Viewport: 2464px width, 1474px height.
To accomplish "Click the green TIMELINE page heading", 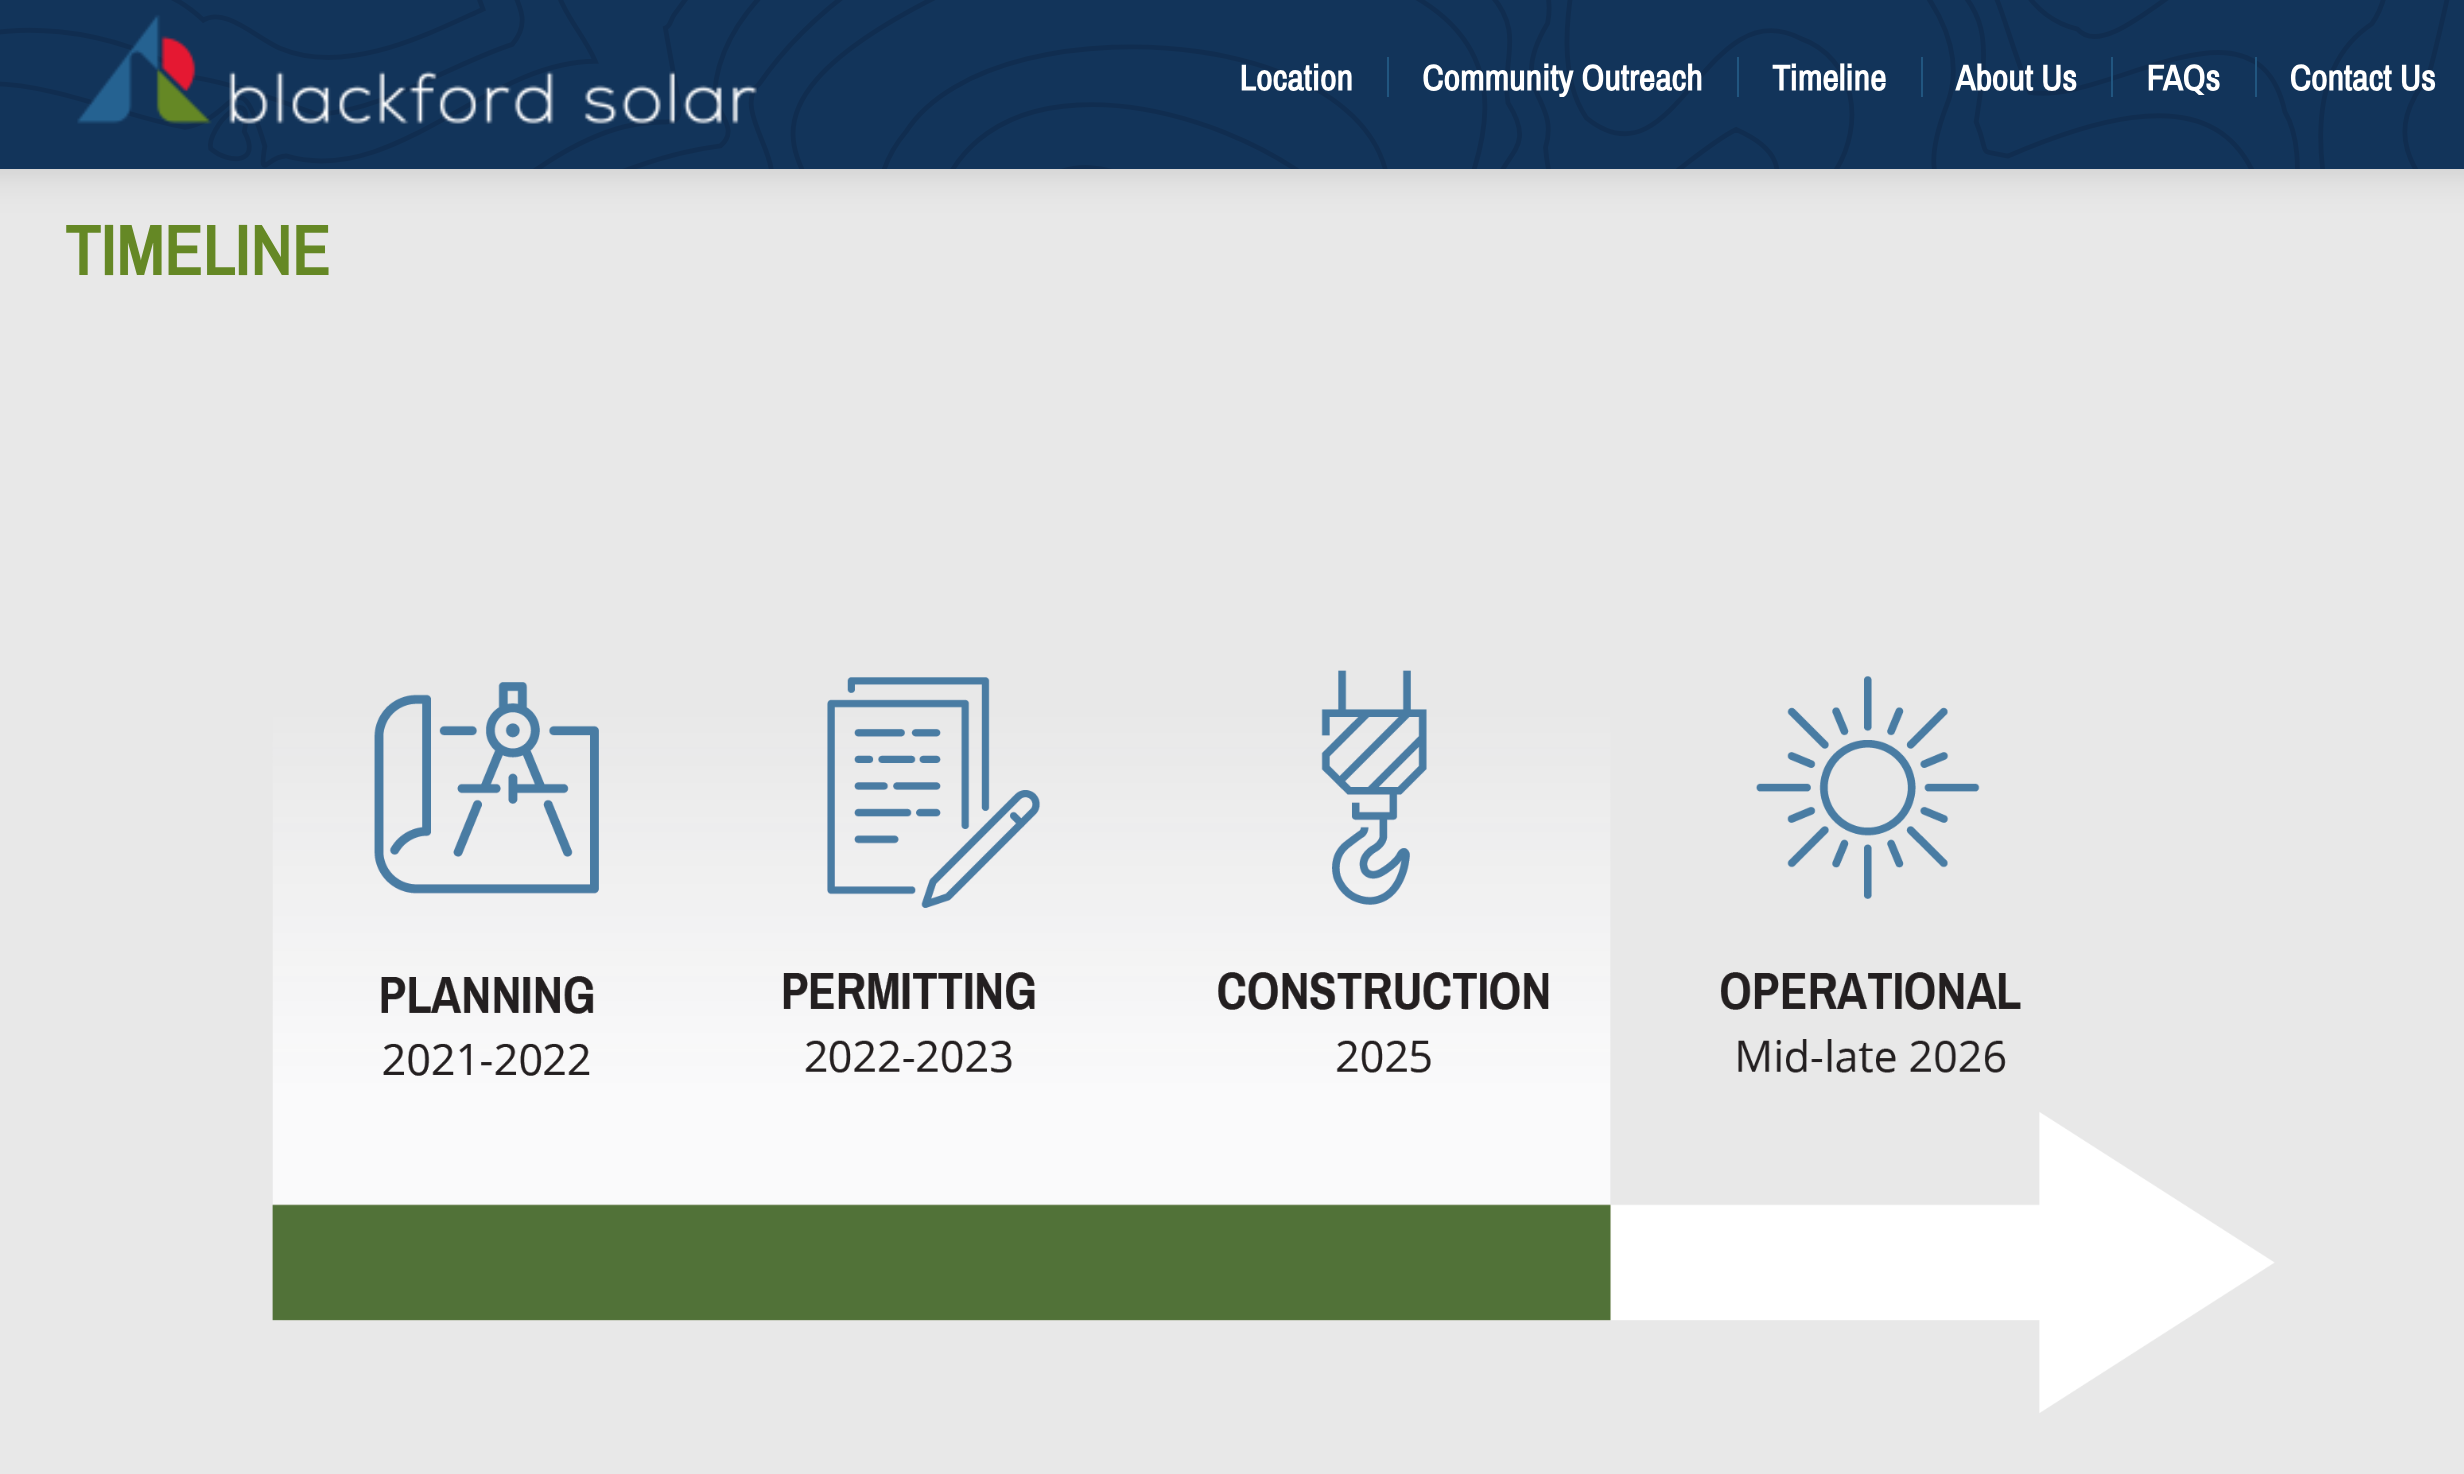I will click(x=197, y=250).
